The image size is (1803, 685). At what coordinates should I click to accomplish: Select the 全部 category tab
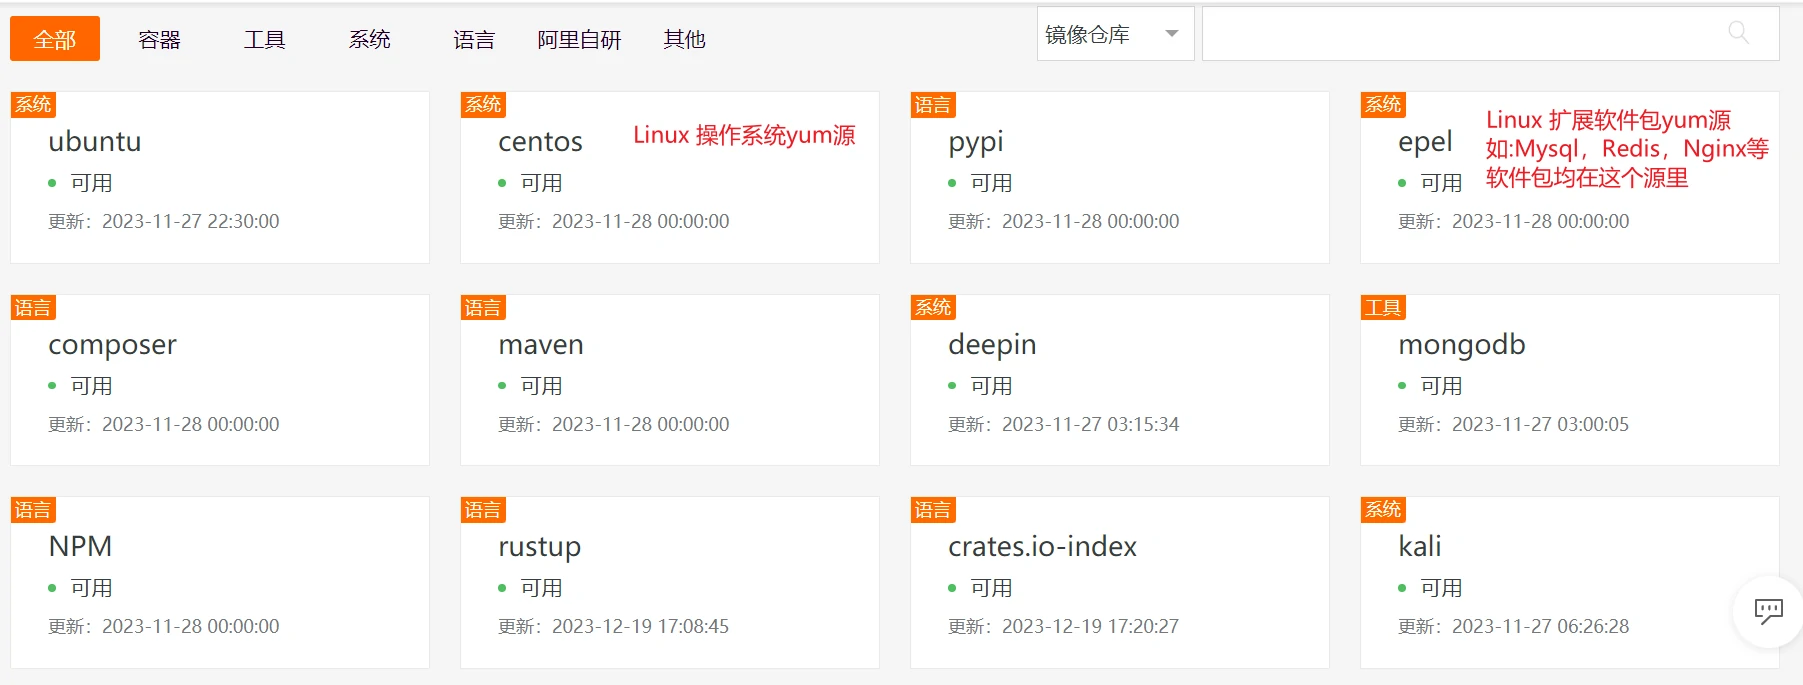tap(55, 39)
